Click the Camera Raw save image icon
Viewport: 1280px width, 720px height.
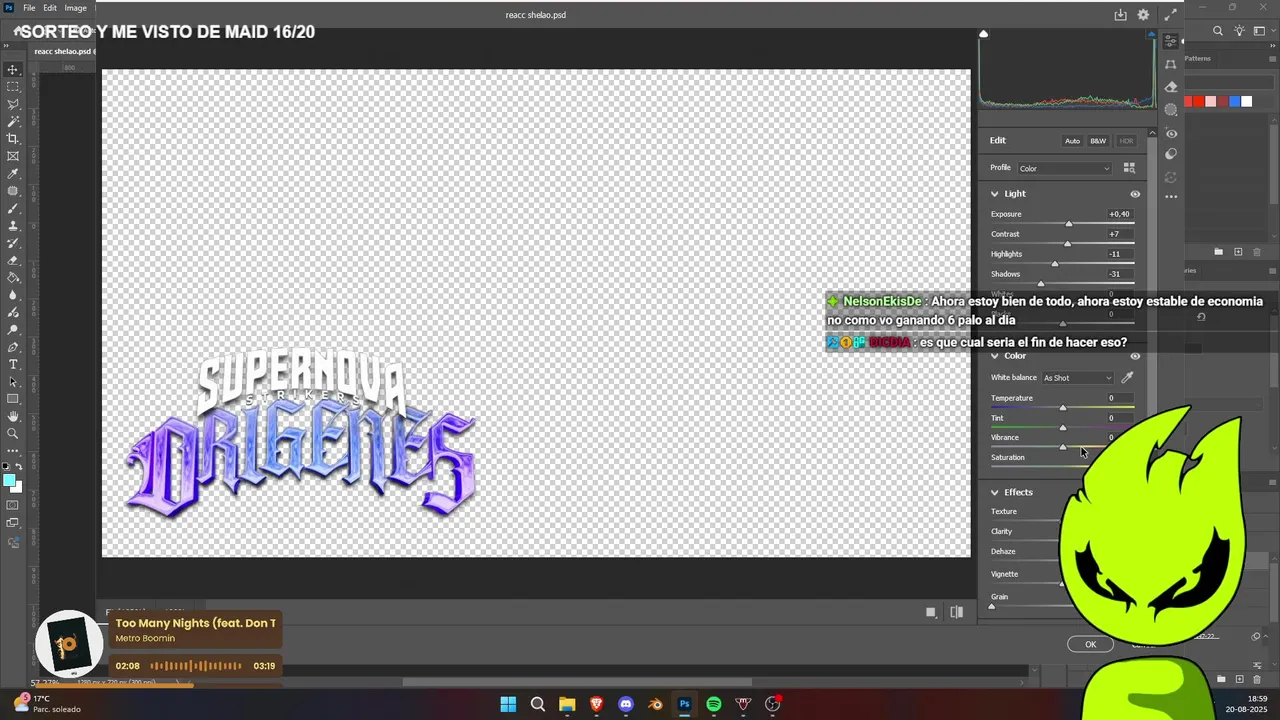click(x=1121, y=15)
